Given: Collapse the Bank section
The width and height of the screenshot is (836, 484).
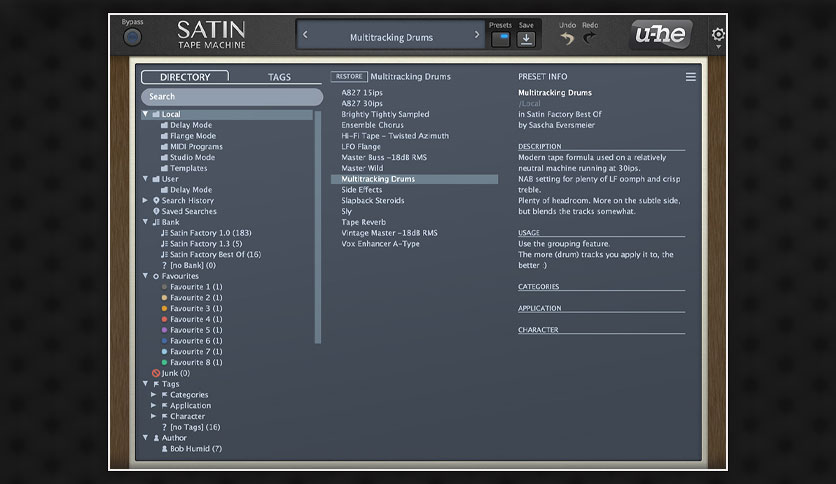Looking at the screenshot, I should click(x=145, y=222).
